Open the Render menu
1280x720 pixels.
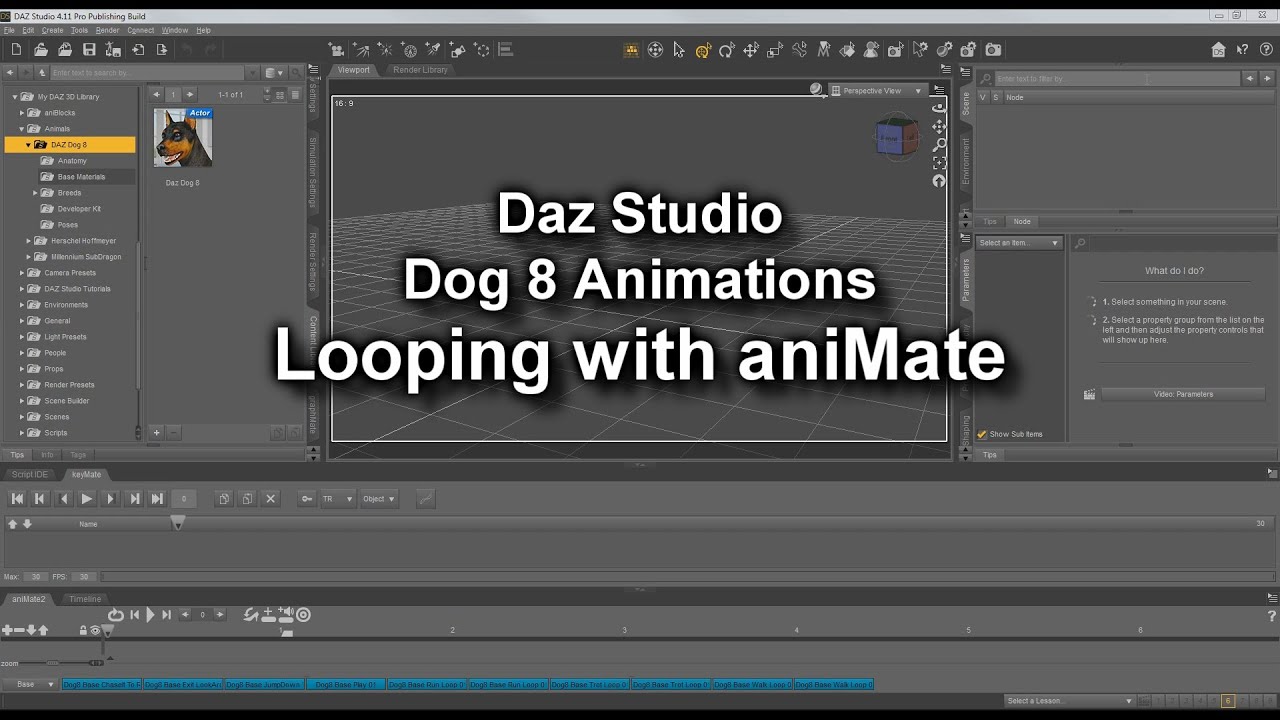tap(107, 30)
